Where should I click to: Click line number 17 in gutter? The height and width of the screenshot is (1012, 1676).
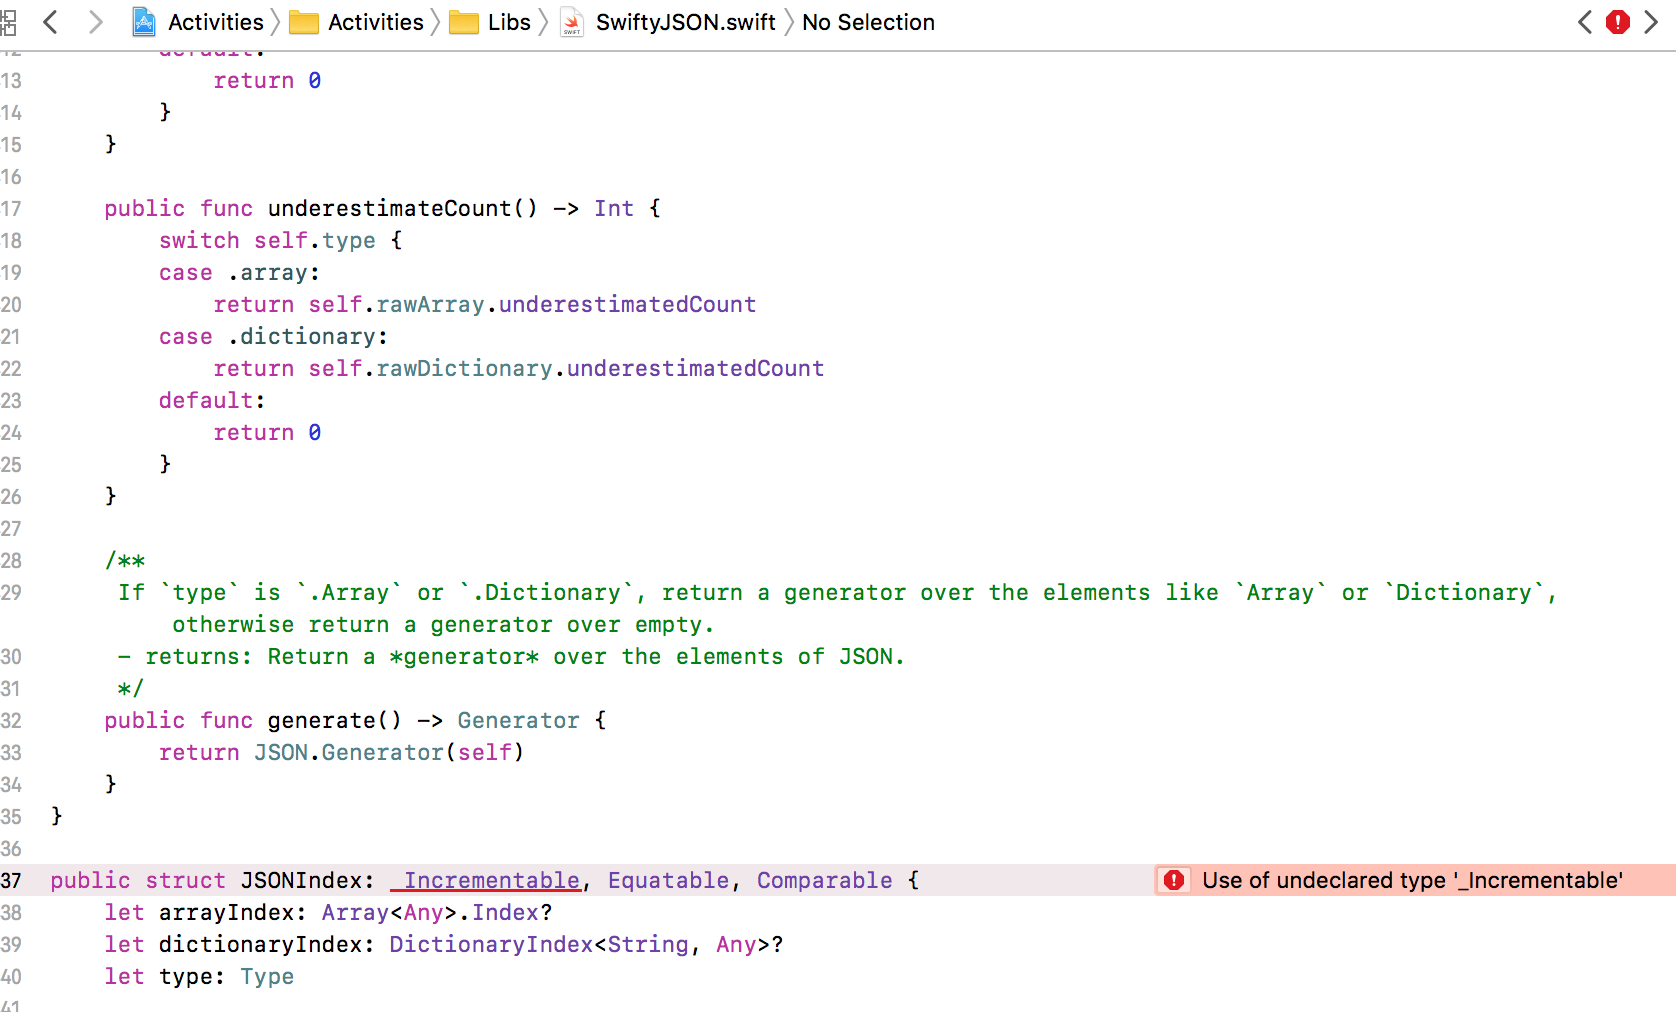coord(11,208)
